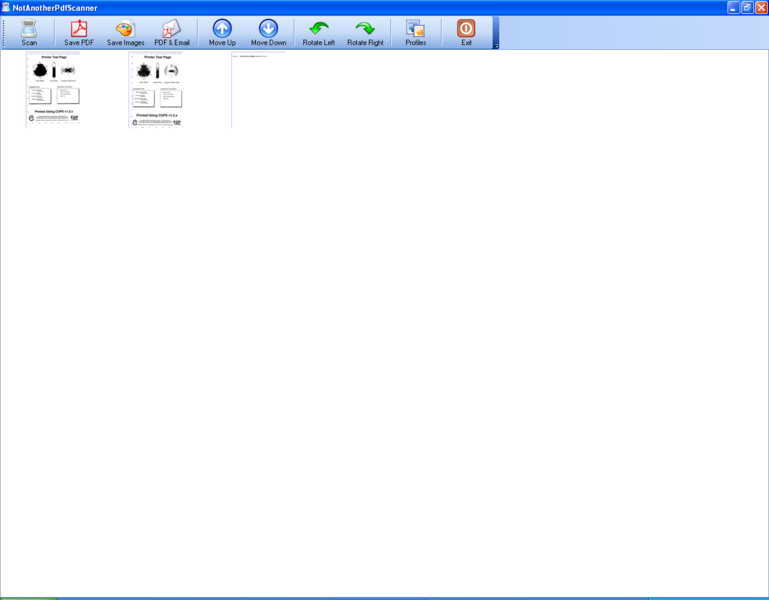
Task: Rotate the page right
Action: pos(365,33)
